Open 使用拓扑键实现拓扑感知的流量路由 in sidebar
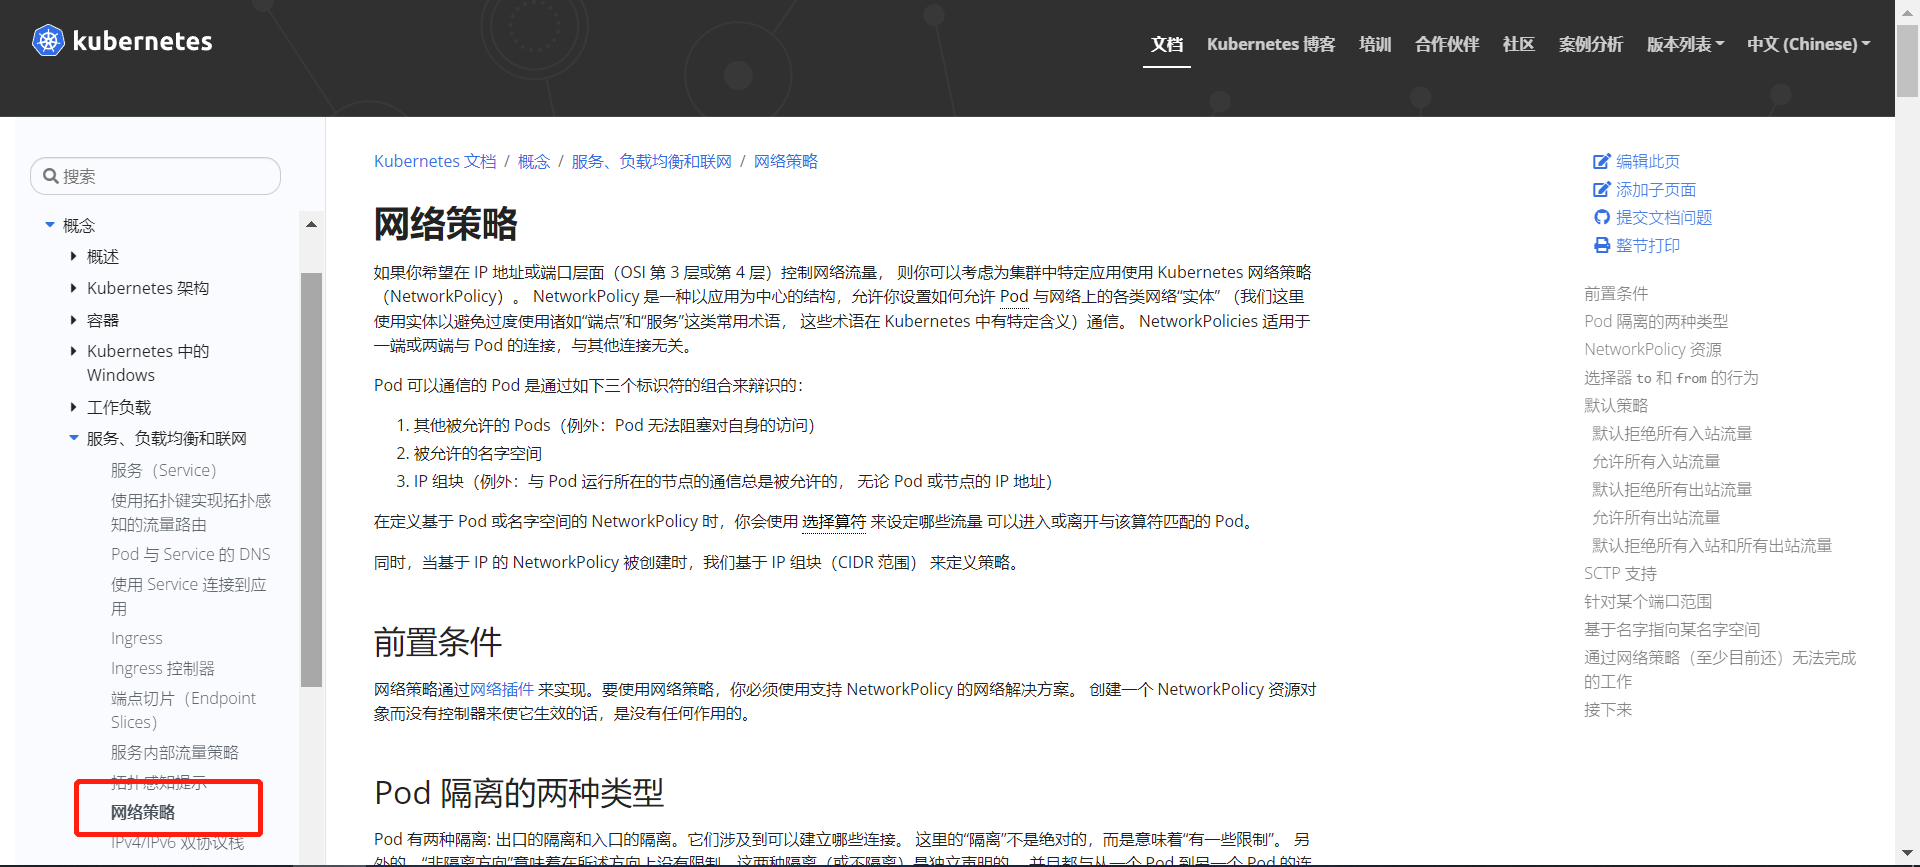The image size is (1920, 867). pos(191,512)
